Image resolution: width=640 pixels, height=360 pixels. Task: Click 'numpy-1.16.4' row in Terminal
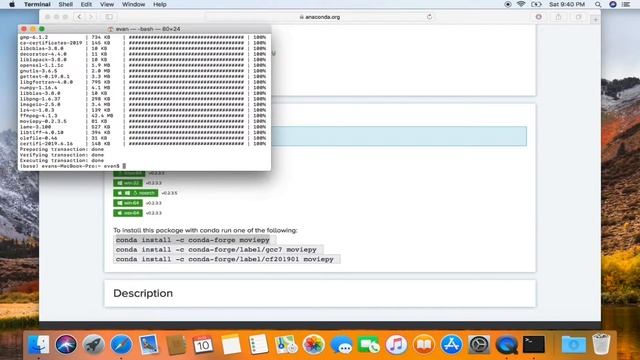point(143,87)
